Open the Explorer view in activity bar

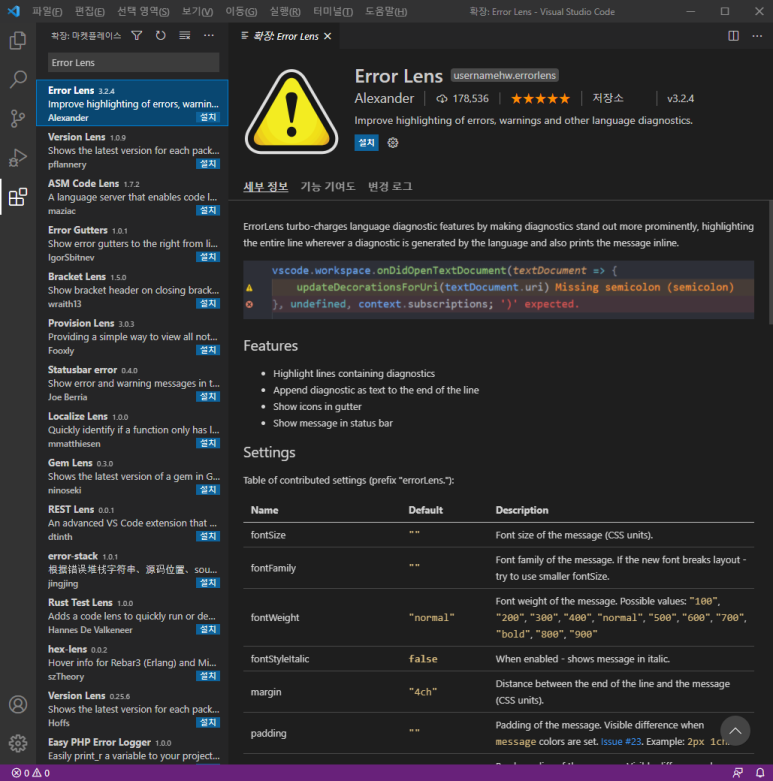coord(18,40)
